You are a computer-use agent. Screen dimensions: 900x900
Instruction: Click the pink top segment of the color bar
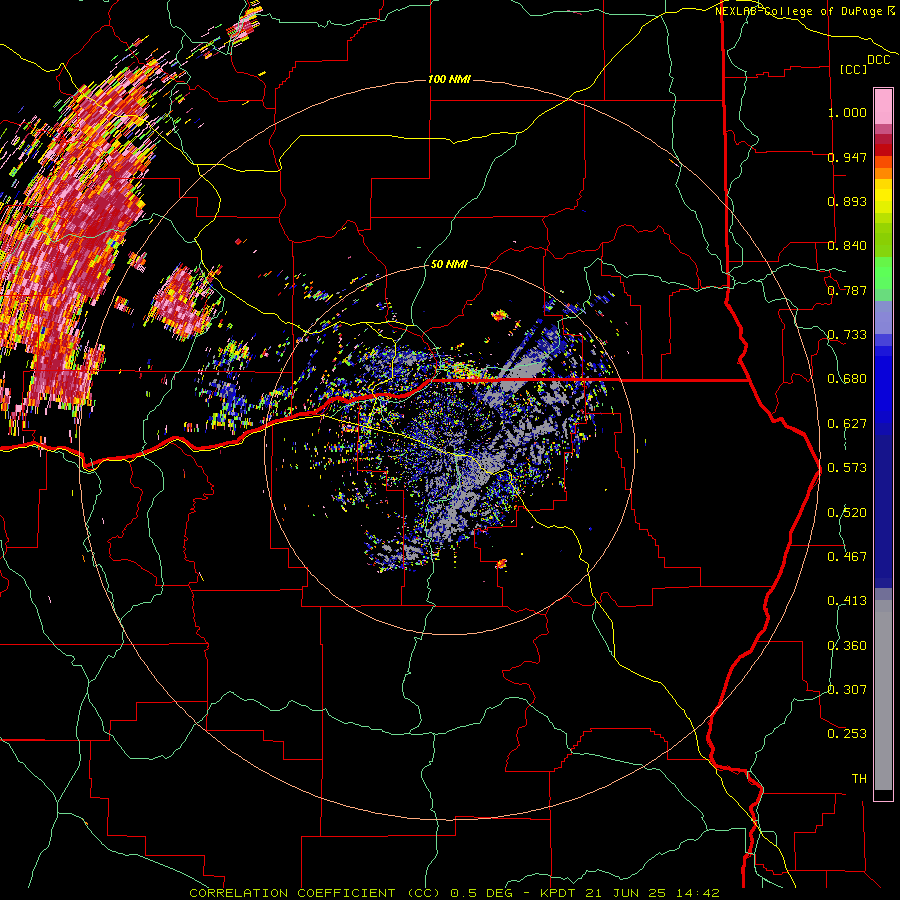coord(883,106)
